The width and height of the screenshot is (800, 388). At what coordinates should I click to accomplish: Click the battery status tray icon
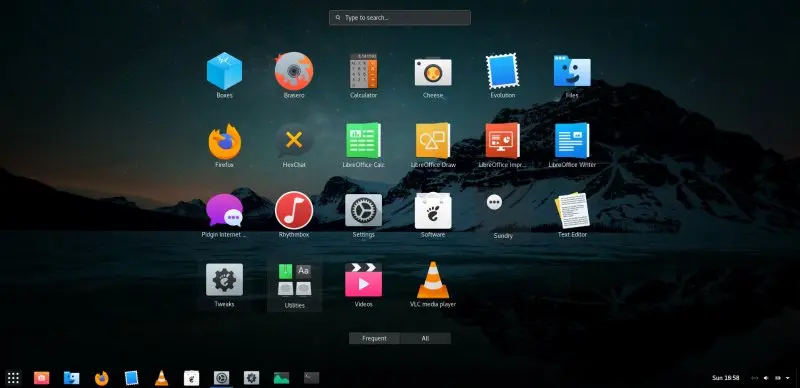pos(778,378)
